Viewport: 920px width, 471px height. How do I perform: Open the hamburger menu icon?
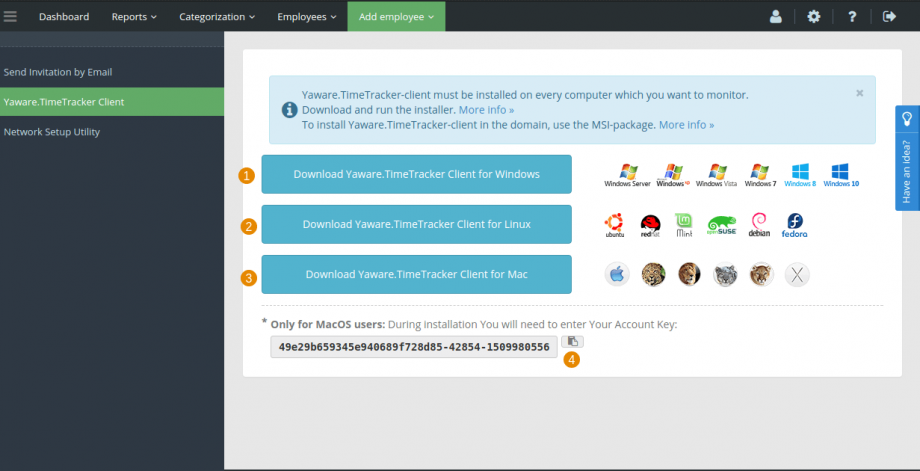pyautogui.click(x=10, y=16)
